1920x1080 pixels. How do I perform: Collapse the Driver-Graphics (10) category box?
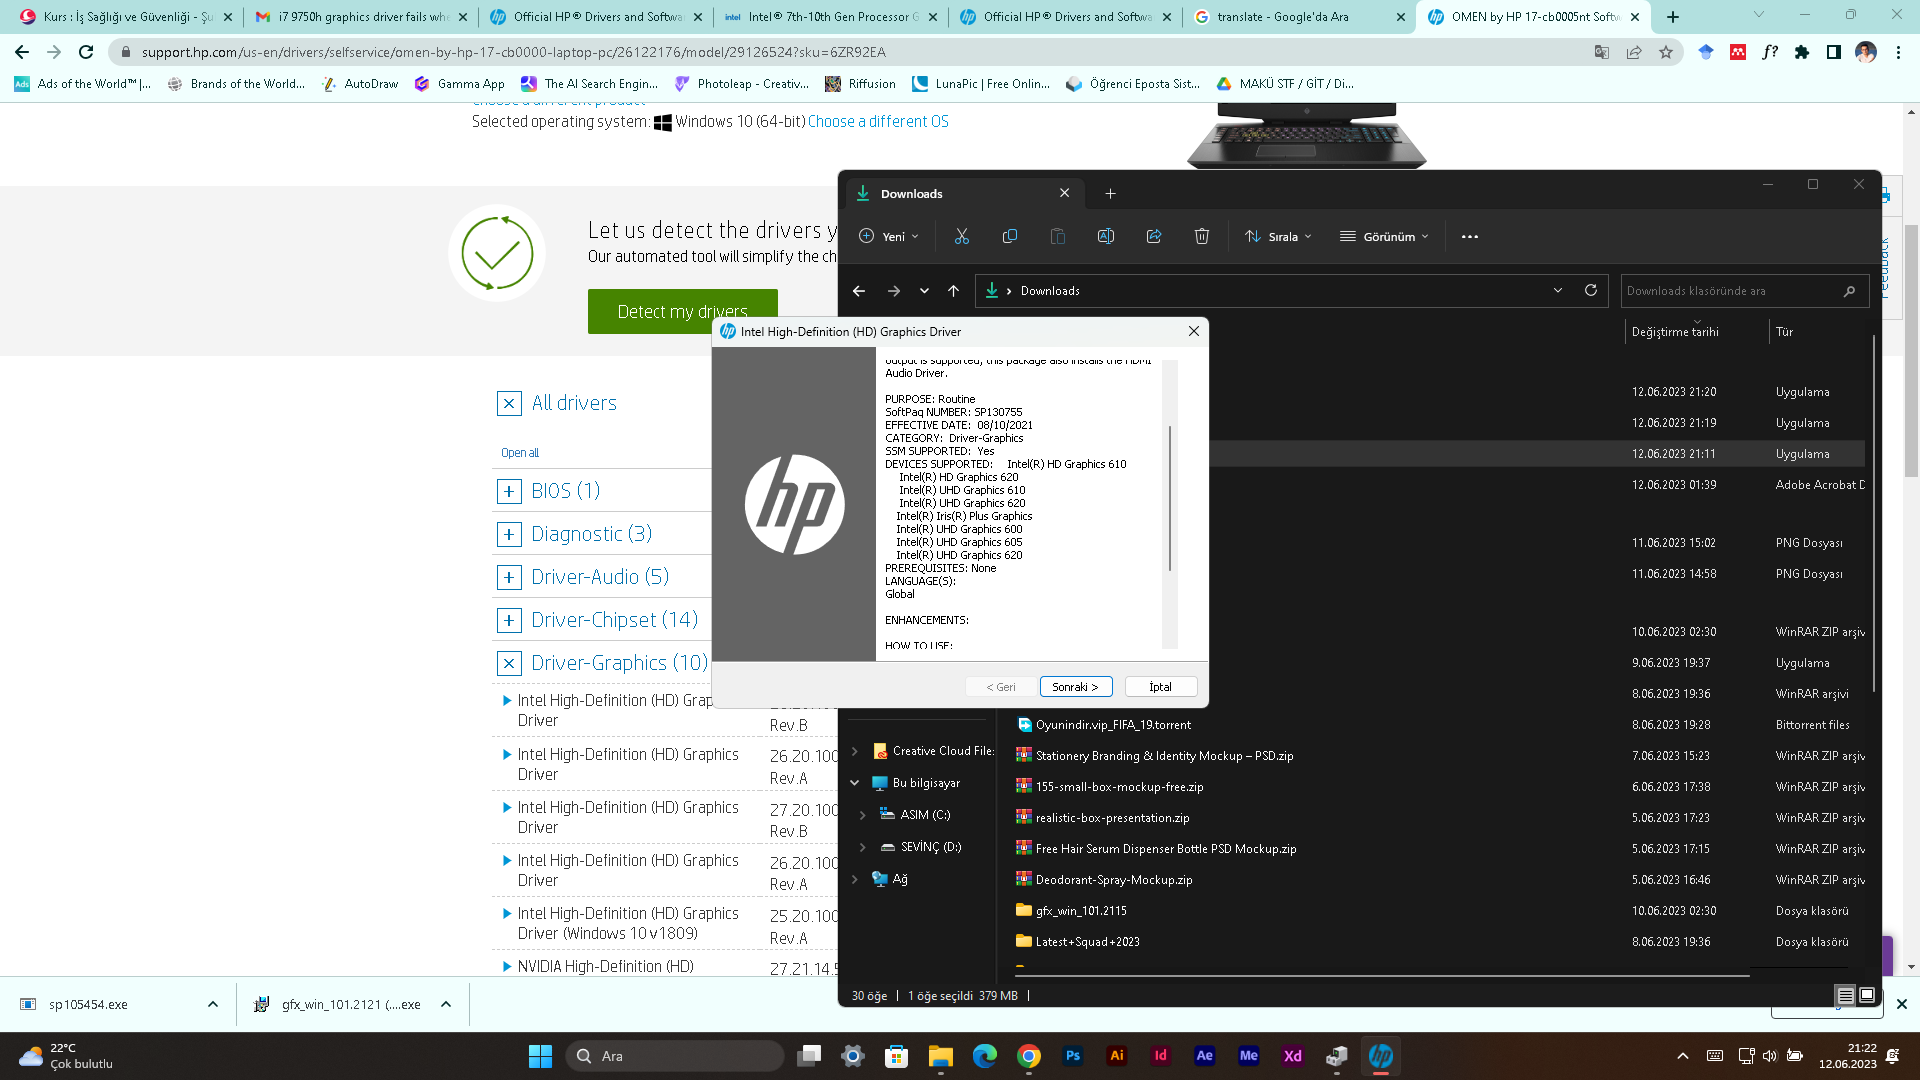pyautogui.click(x=509, y=663)
